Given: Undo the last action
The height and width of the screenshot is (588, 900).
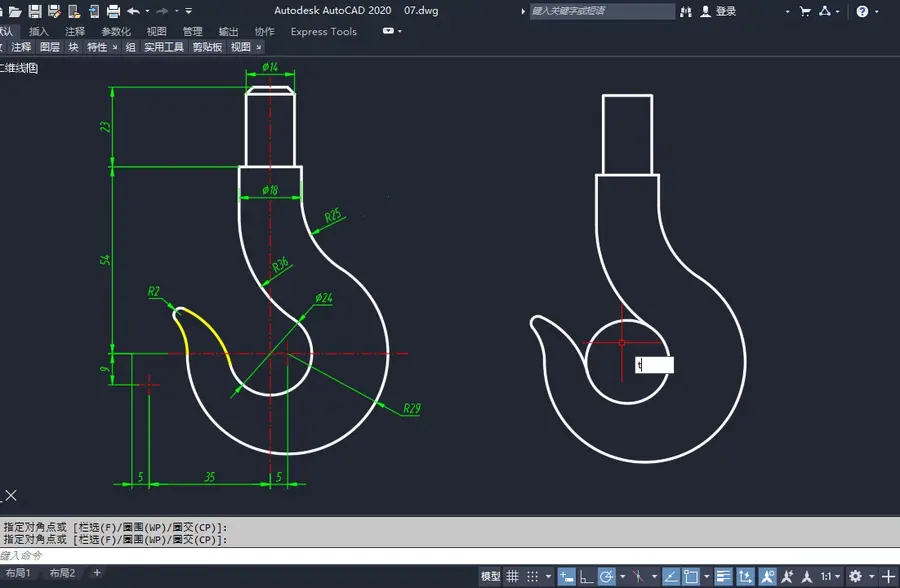Looking at the screenshot, I should (133, 11).
